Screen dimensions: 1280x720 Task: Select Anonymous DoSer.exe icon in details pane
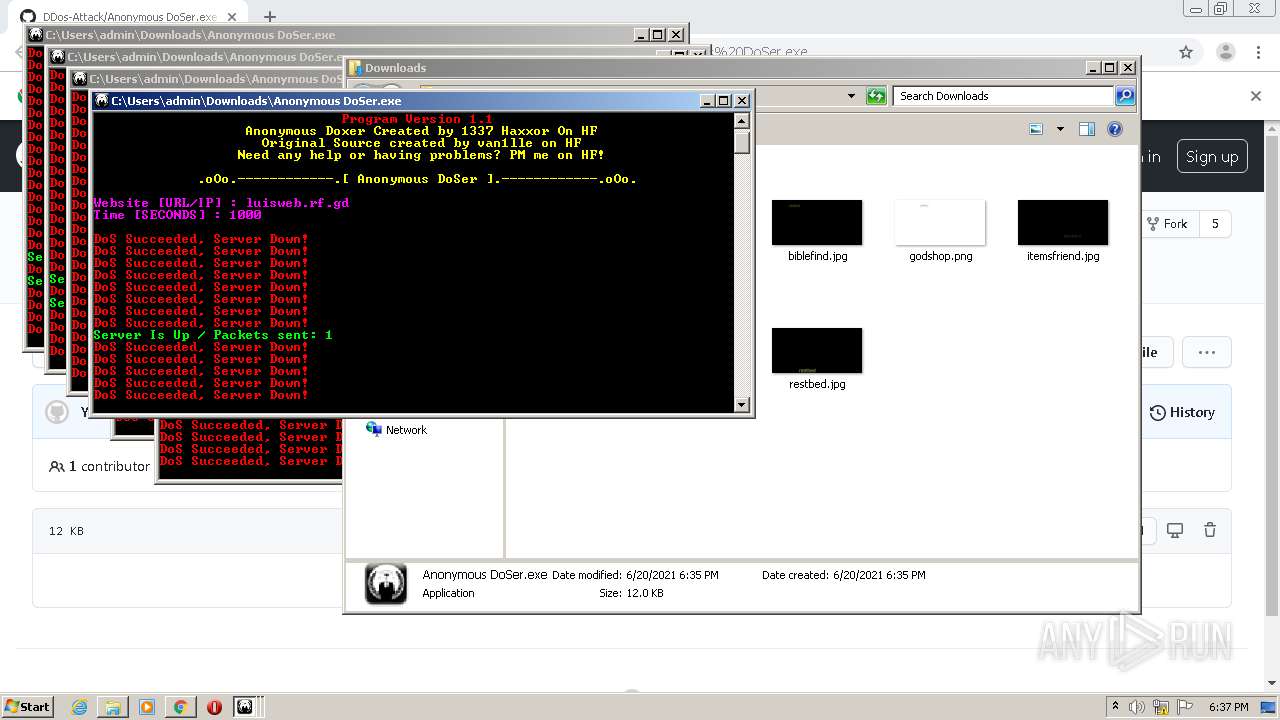[x=385, y=584]
